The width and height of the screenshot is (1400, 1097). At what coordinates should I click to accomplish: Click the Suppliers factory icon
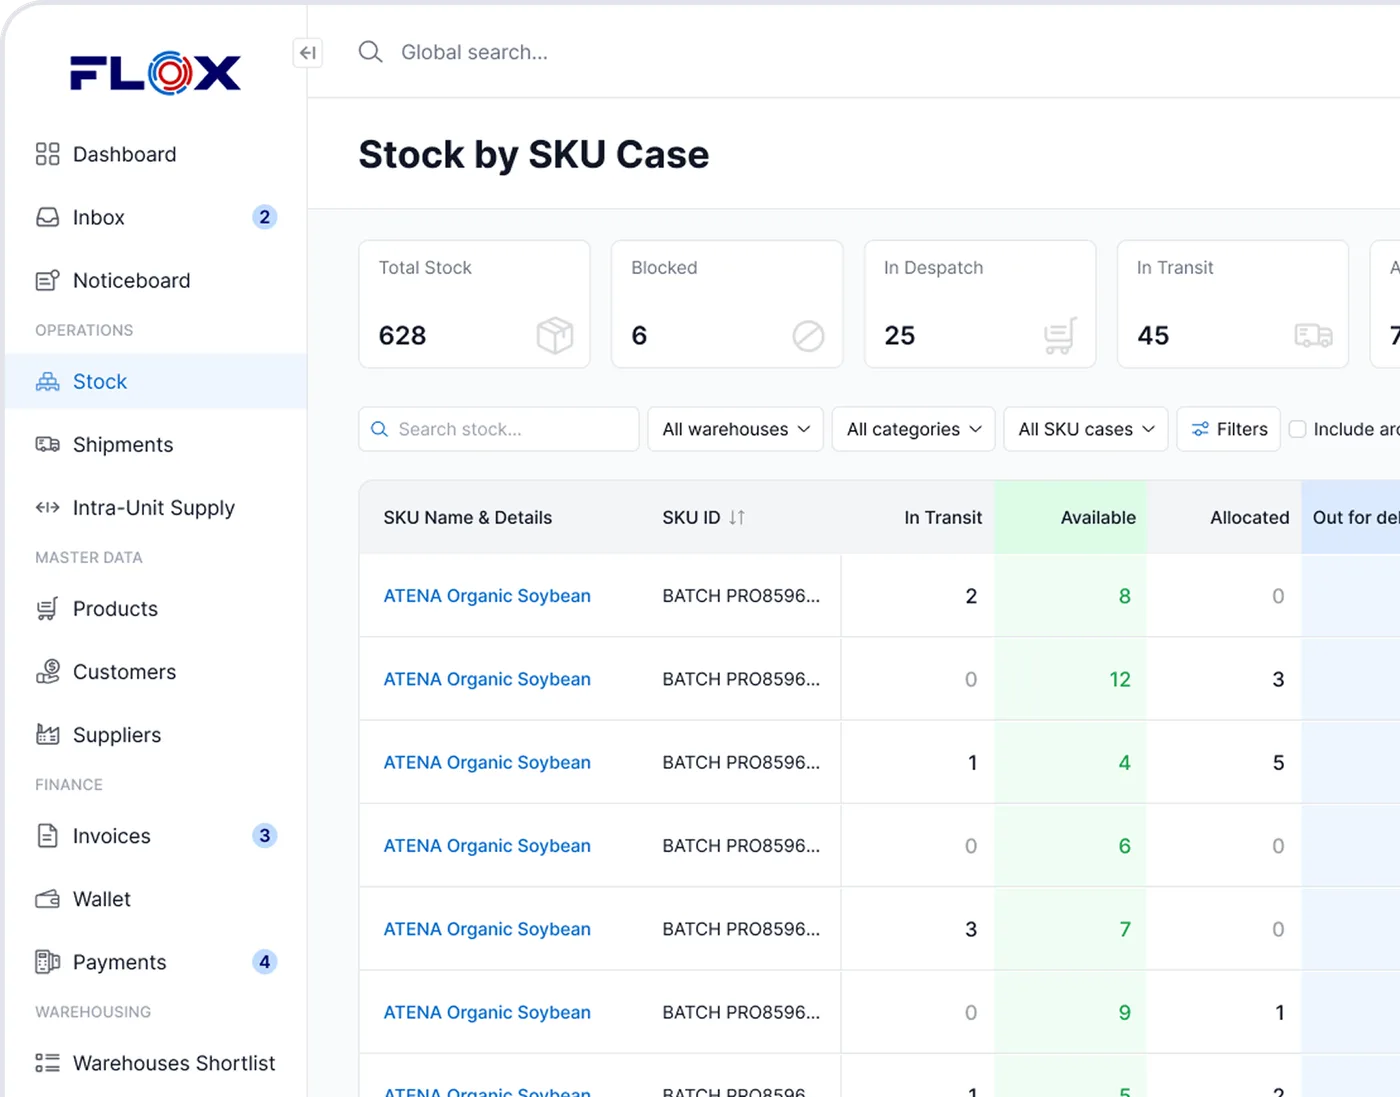click(47, 734)
